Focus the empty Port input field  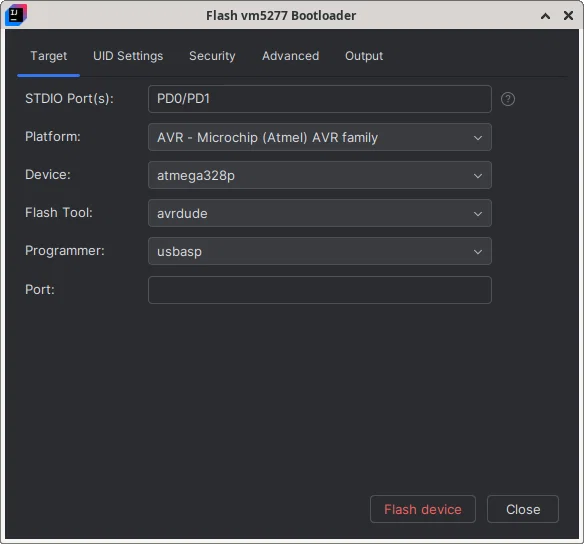(x=320, y=290)
